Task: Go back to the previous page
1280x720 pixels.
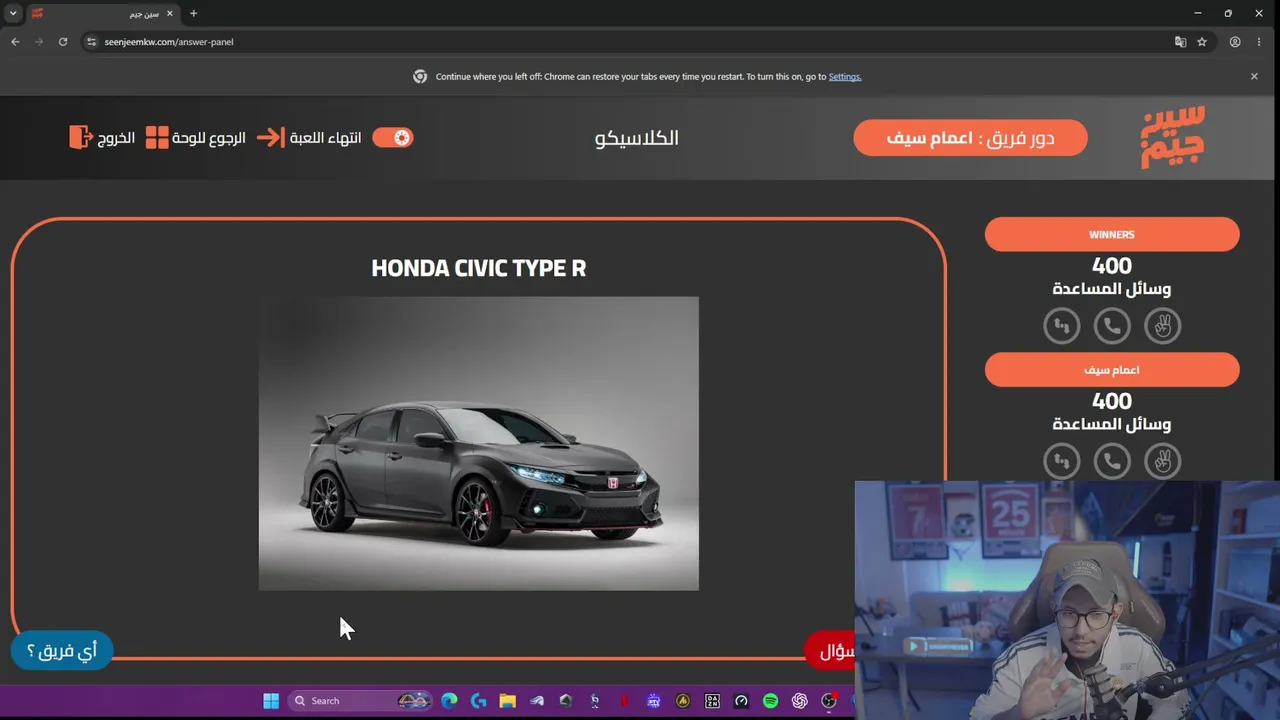Action: coord(15,42)
